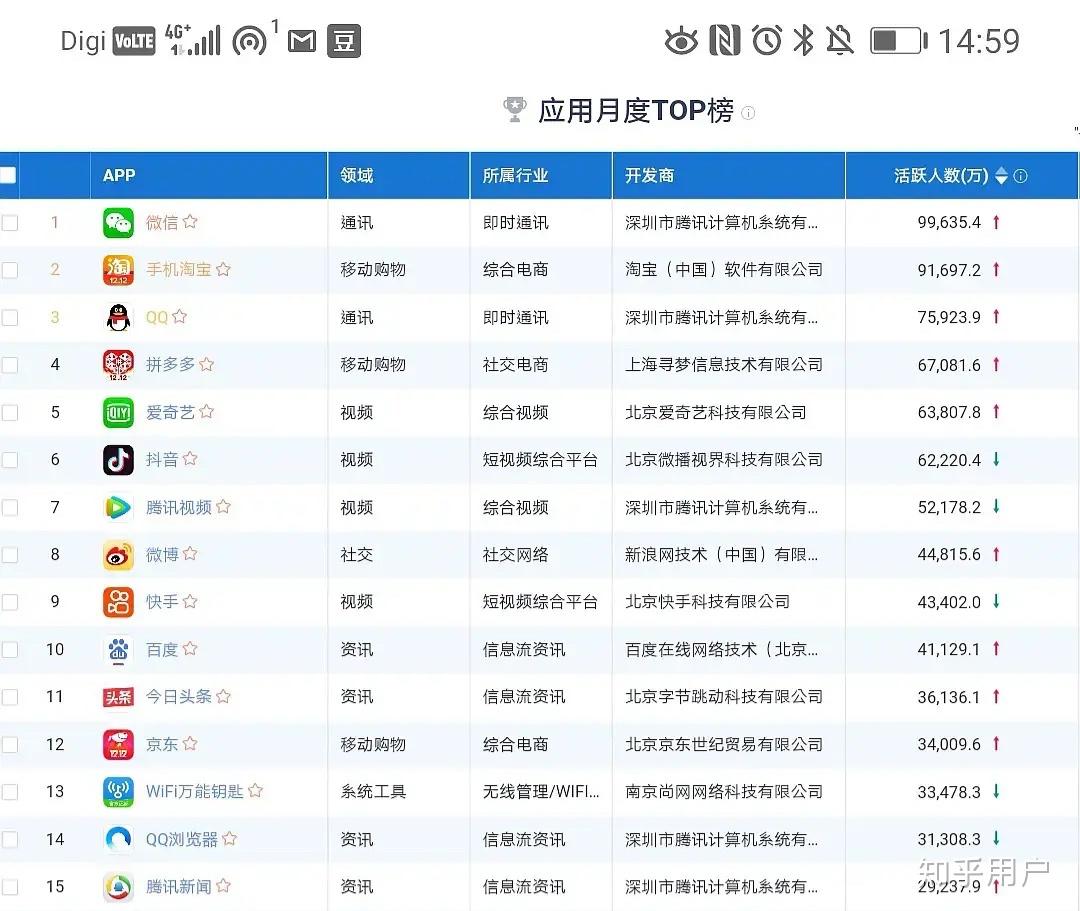Select the 领域 column header
Screen dimensions: 1080x911
pos(399,176)
